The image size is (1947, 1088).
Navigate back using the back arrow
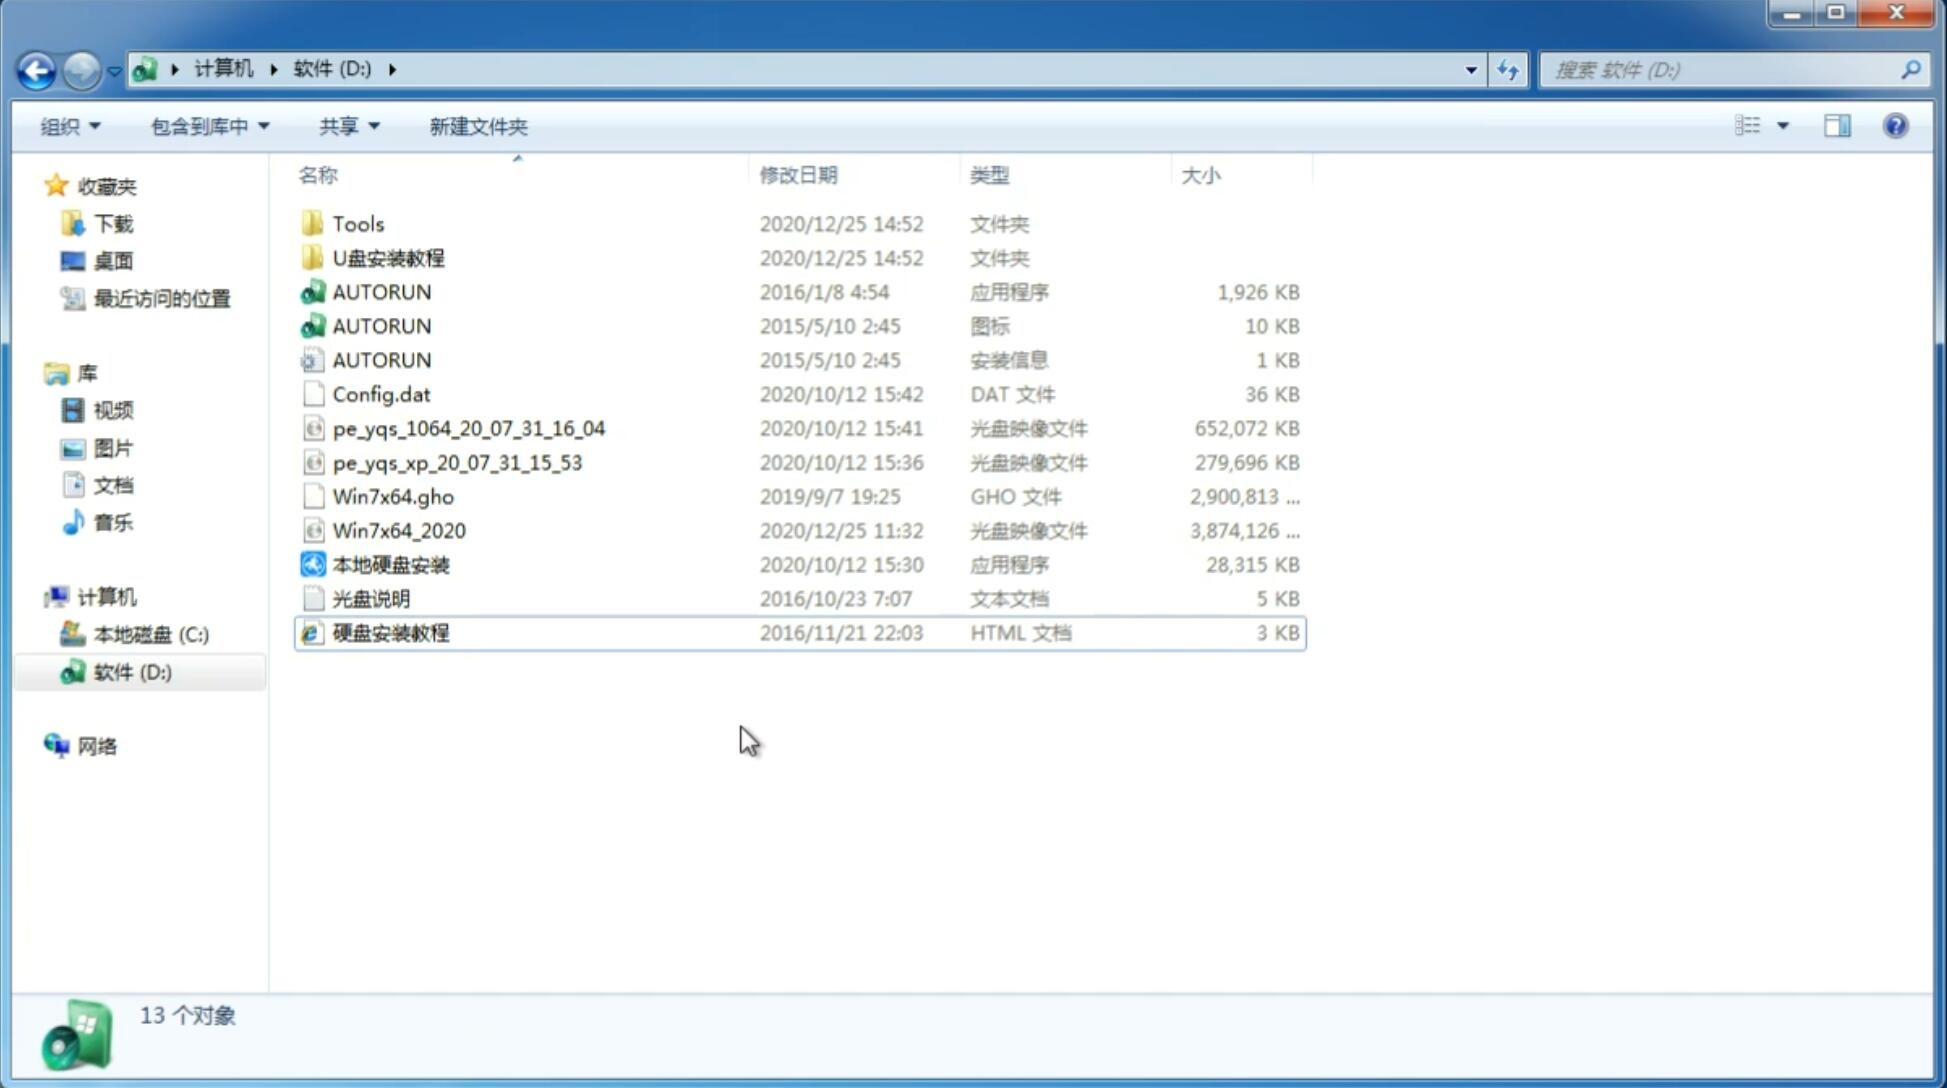point(37,68)
